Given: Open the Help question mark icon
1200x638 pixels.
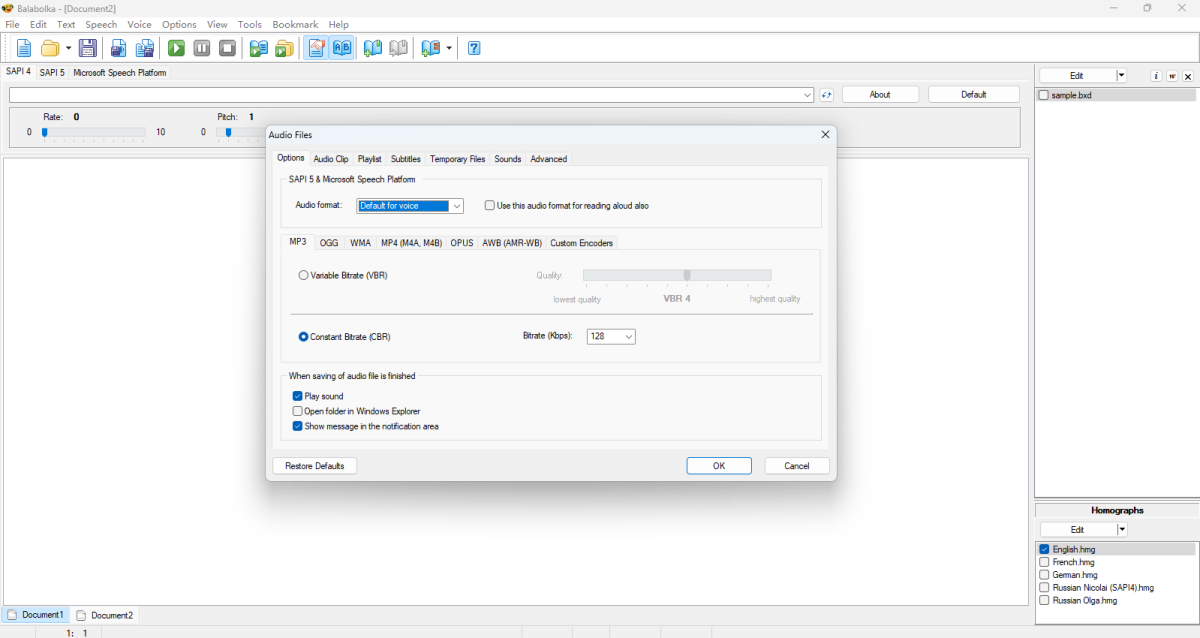Looking at the screenshot, I should coord(474,48).
